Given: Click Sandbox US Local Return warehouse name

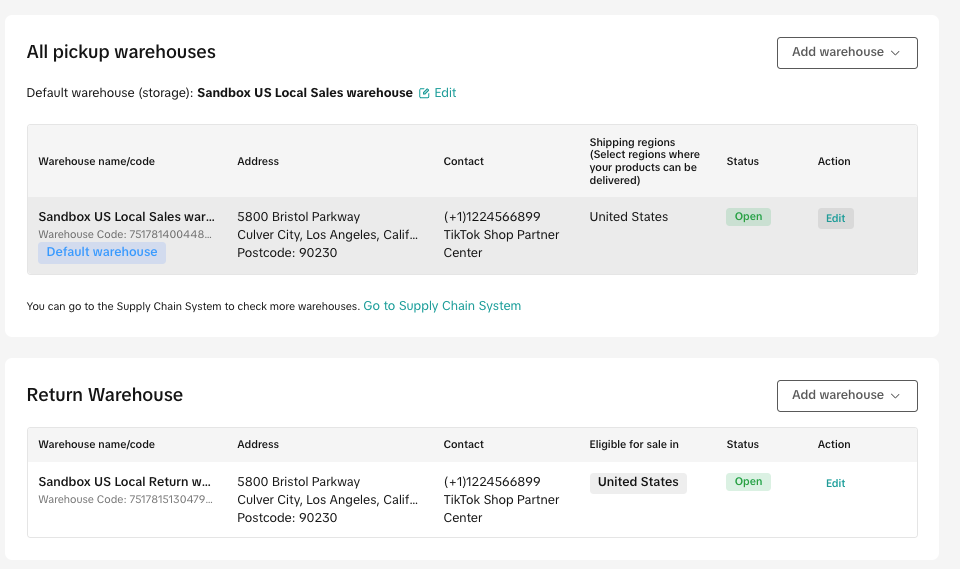Looking at the screenshot, I should 124,481.
